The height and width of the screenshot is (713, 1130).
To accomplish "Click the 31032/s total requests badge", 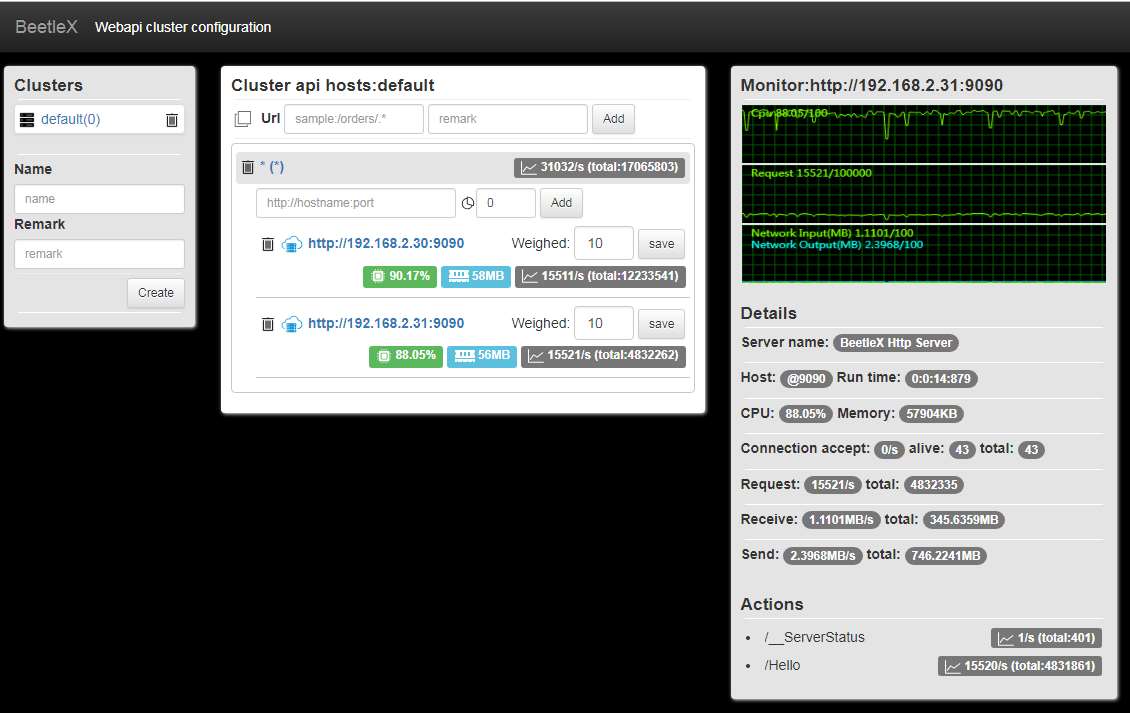I will pos(600,167).
